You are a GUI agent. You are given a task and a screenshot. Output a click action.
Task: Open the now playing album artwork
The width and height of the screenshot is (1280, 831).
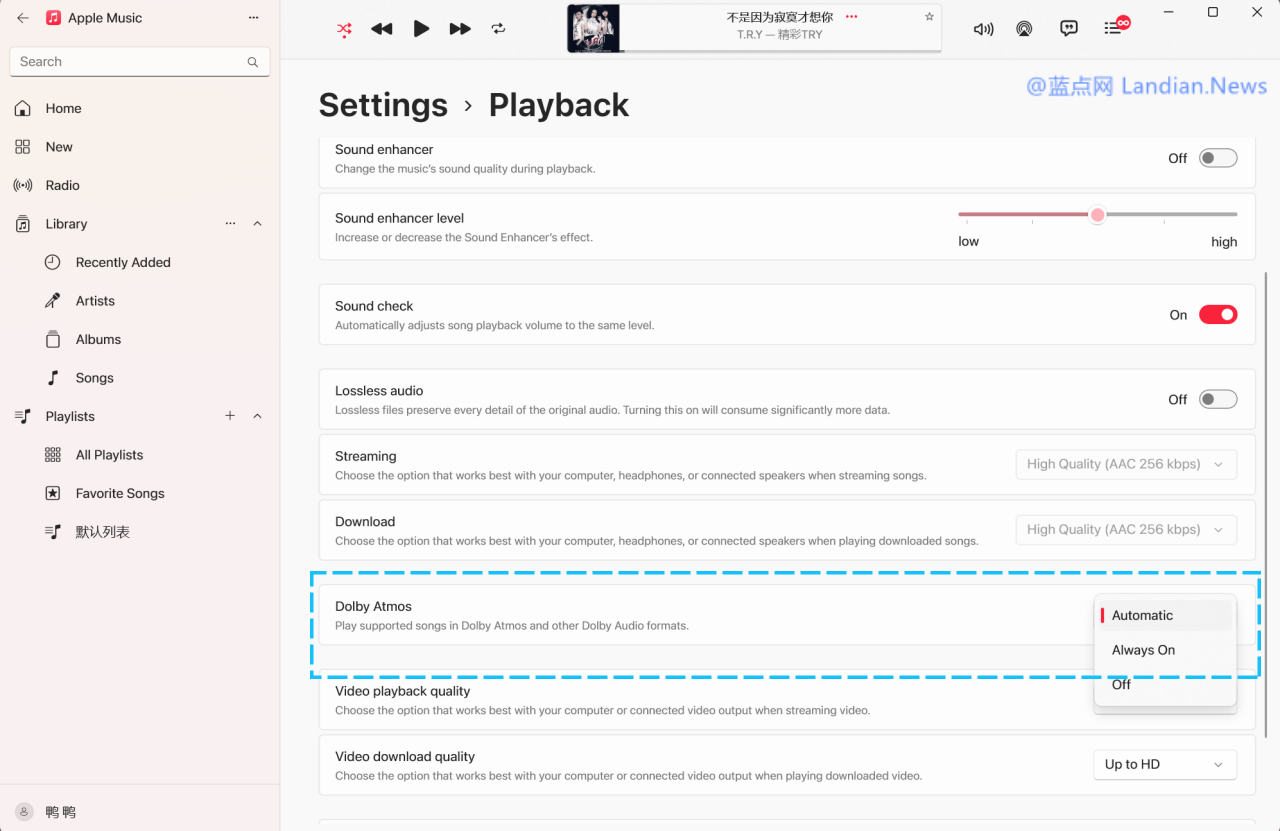(594, 28)
